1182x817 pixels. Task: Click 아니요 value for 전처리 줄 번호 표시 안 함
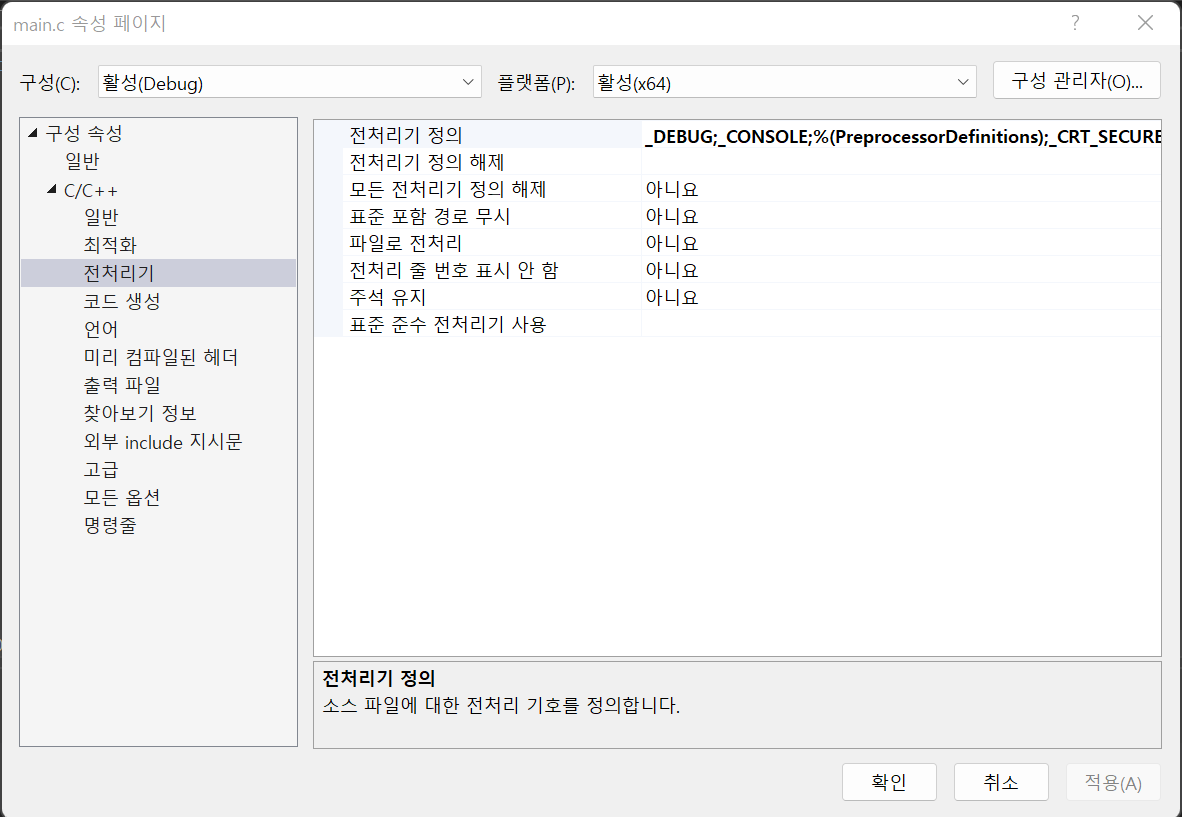tap(672, 270)
